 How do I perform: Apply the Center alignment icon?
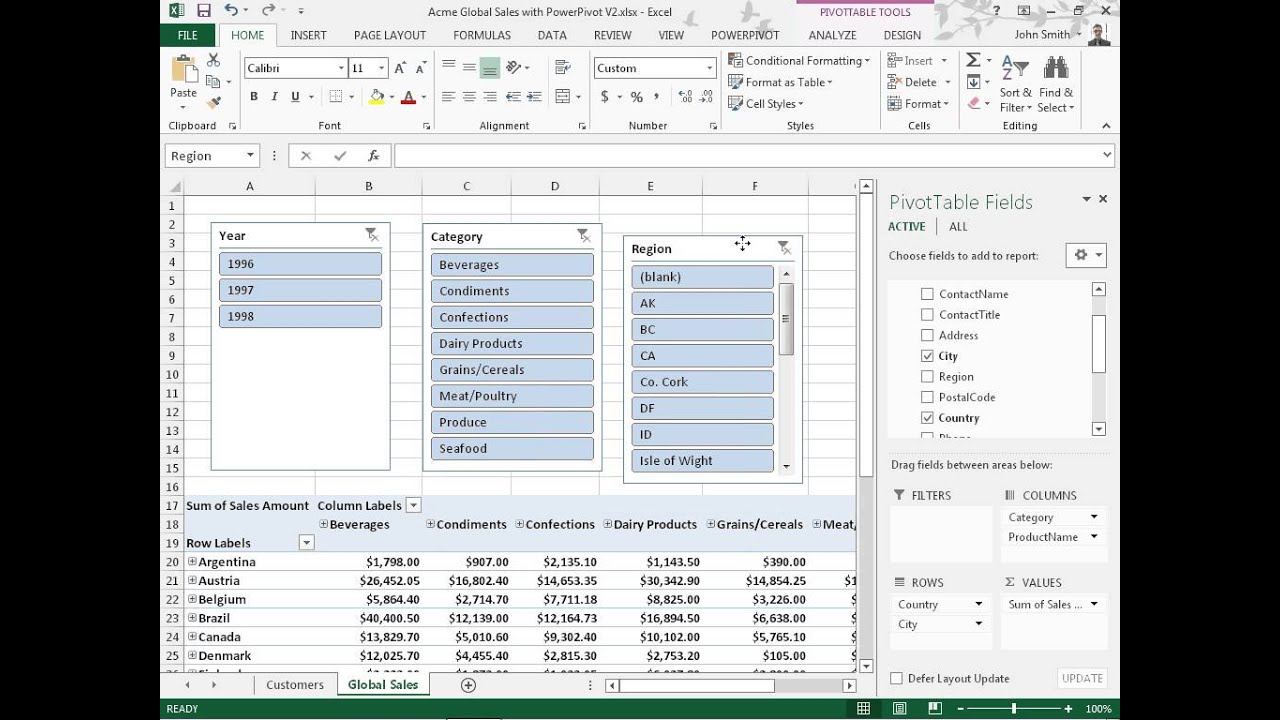coord(468,97)
